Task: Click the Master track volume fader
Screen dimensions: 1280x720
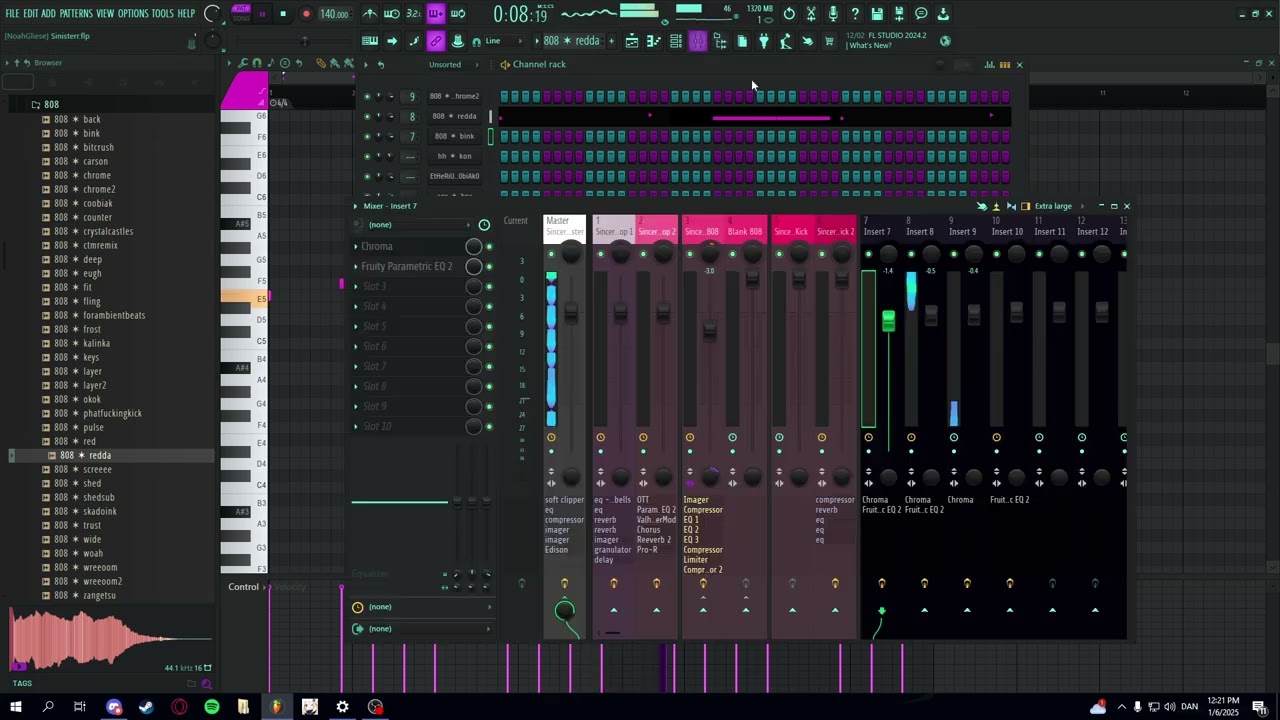Action: (x=571, y=312)
